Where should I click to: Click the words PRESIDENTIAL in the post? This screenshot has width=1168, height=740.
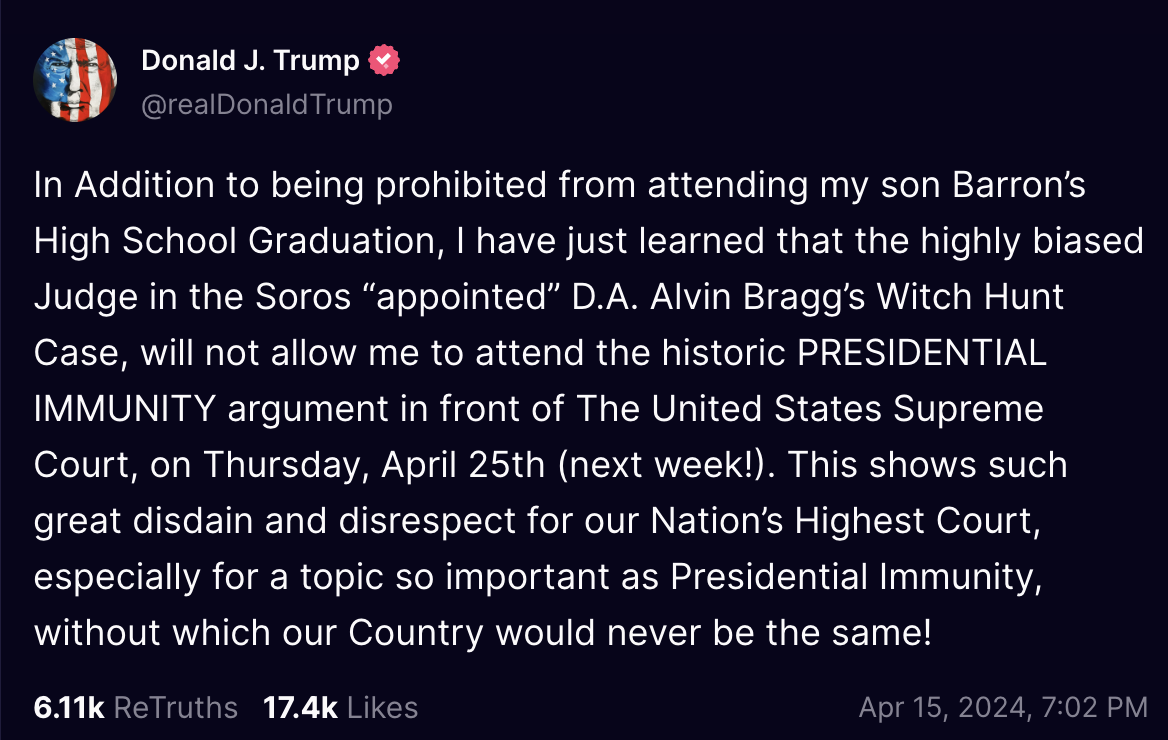click(922, 352)
